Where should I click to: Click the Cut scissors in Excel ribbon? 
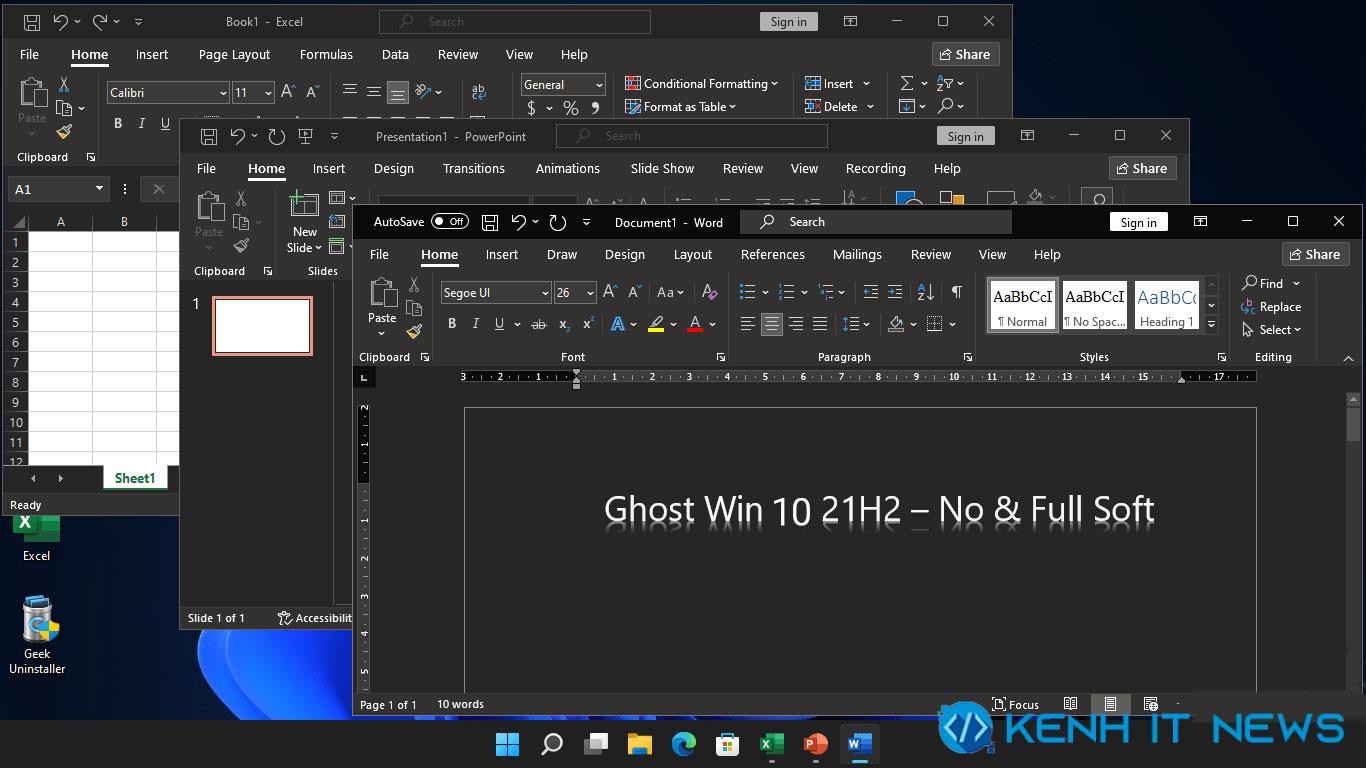click(x=64, y=85)
